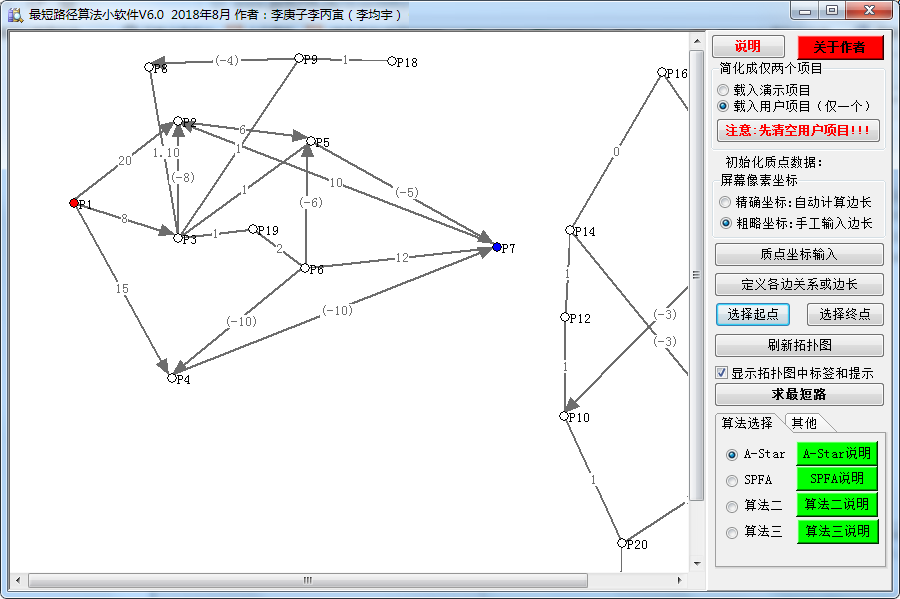The height and width of the screenshot is (599, 900).
Task: Click the application icon in title bar
Action: [x=15, y=14]
